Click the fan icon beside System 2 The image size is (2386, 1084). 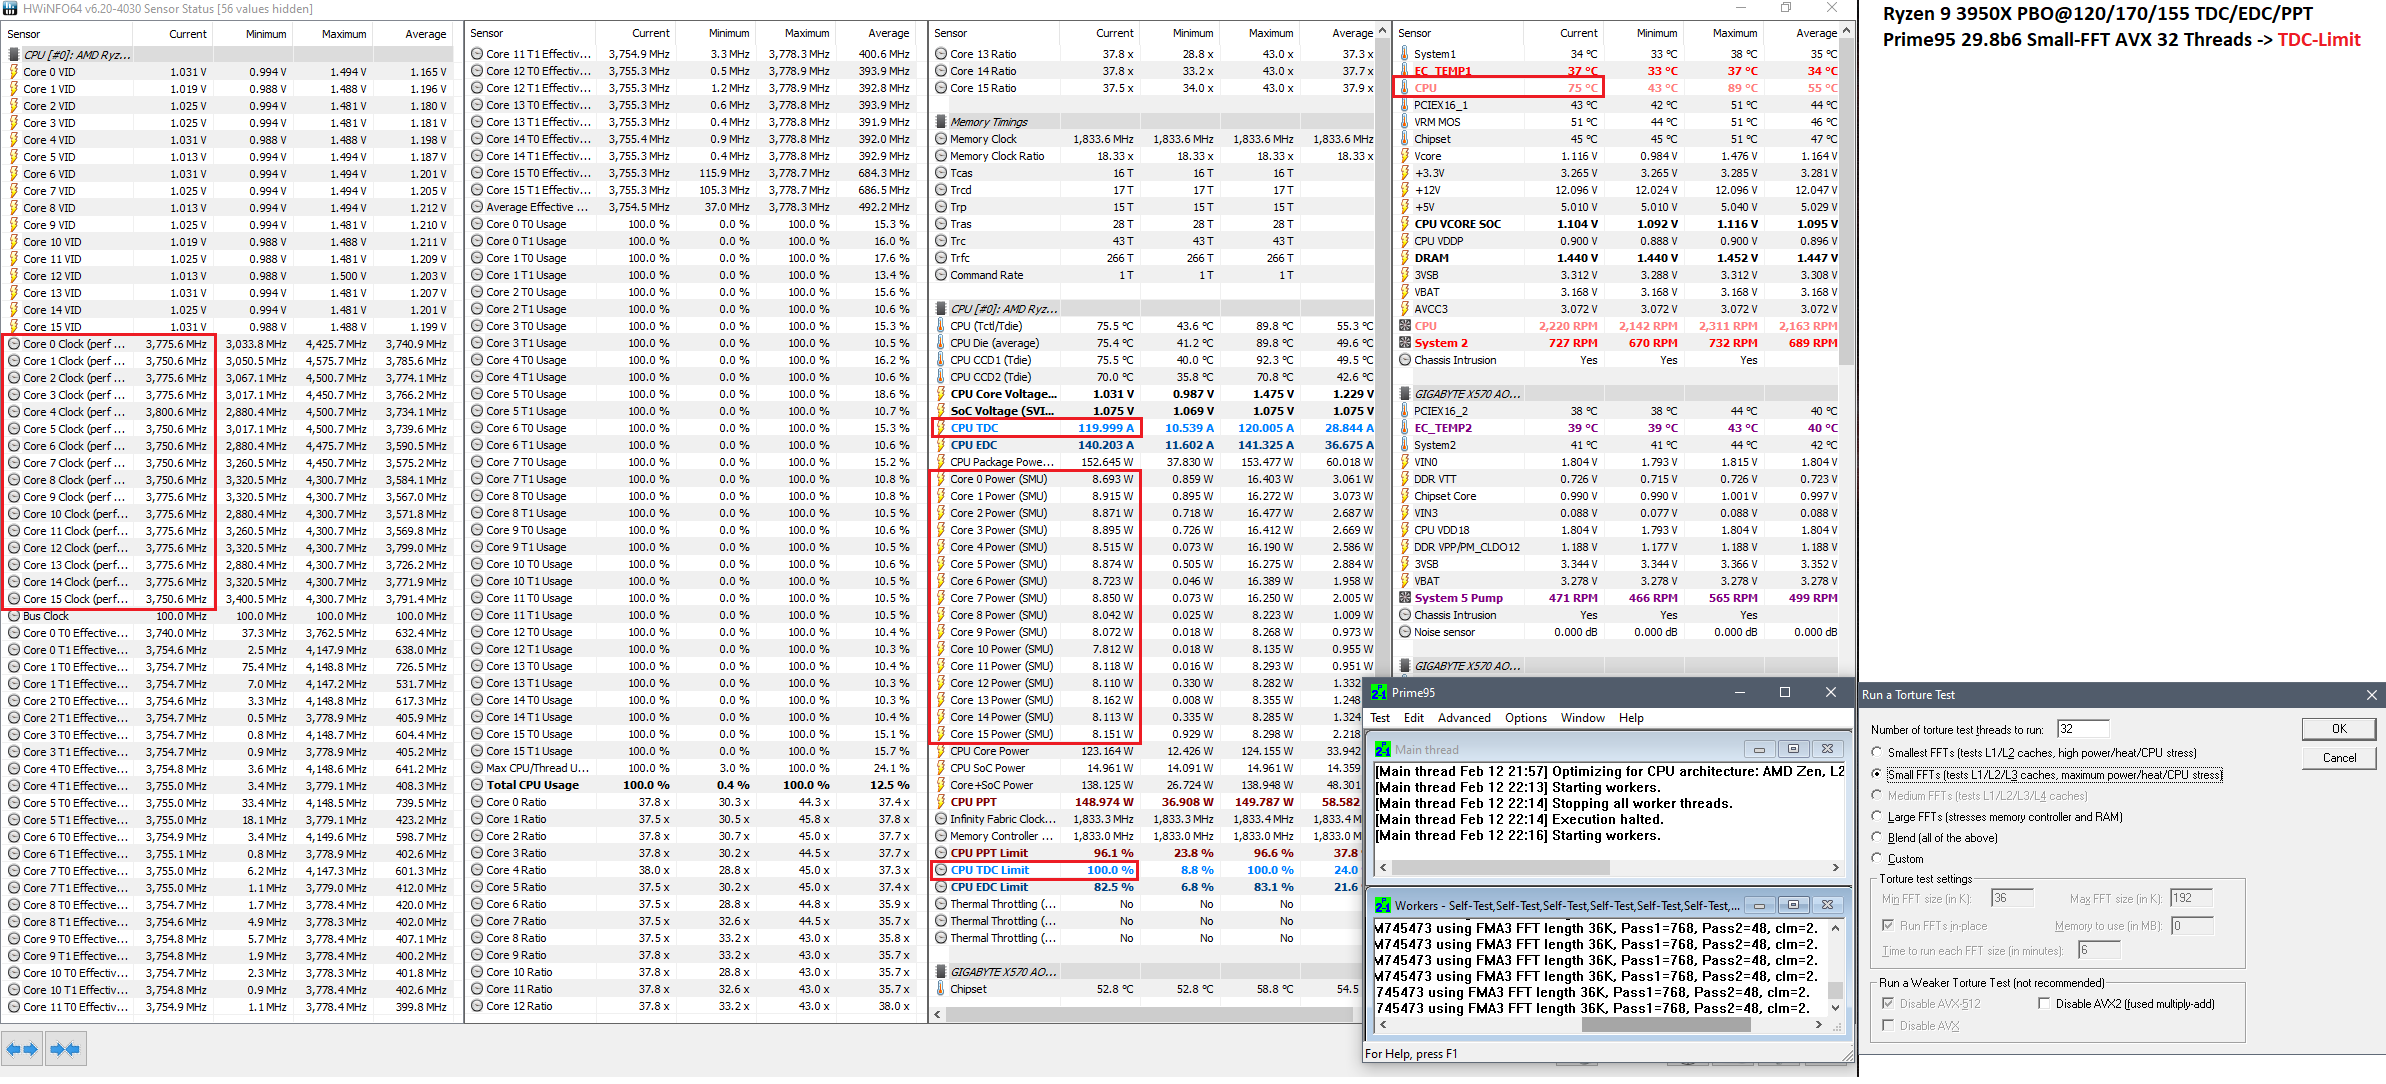[x=1405, y=343]
